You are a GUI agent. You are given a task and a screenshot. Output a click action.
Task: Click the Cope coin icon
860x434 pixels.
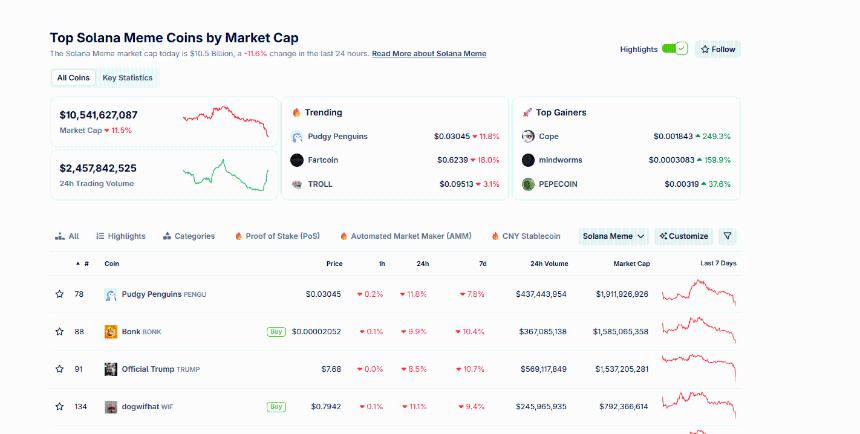coord(528,136)
